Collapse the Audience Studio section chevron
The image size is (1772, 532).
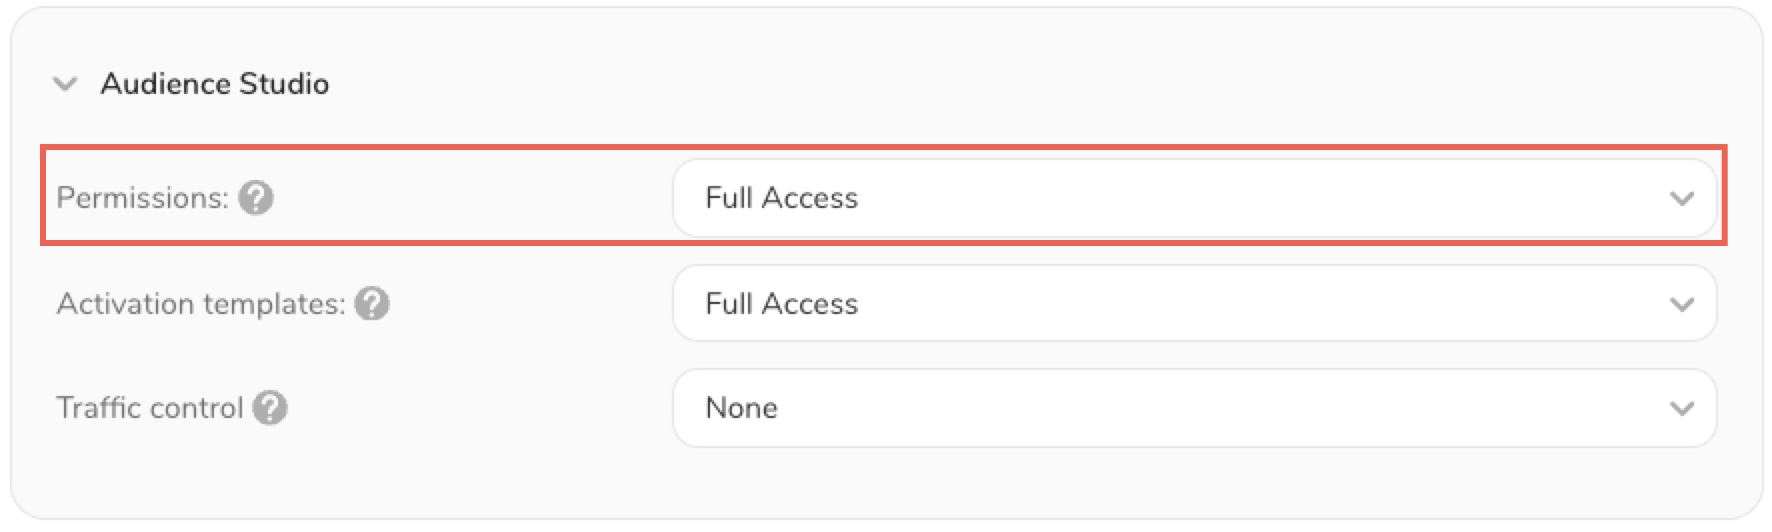pyautogui.click(x=66, y=84)
